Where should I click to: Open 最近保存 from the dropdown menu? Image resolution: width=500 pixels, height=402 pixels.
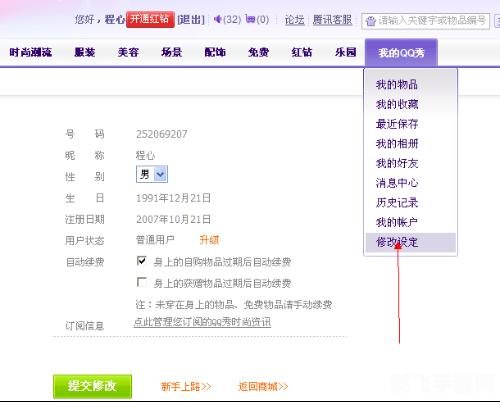pyautogui.click(x=397, y=124)
